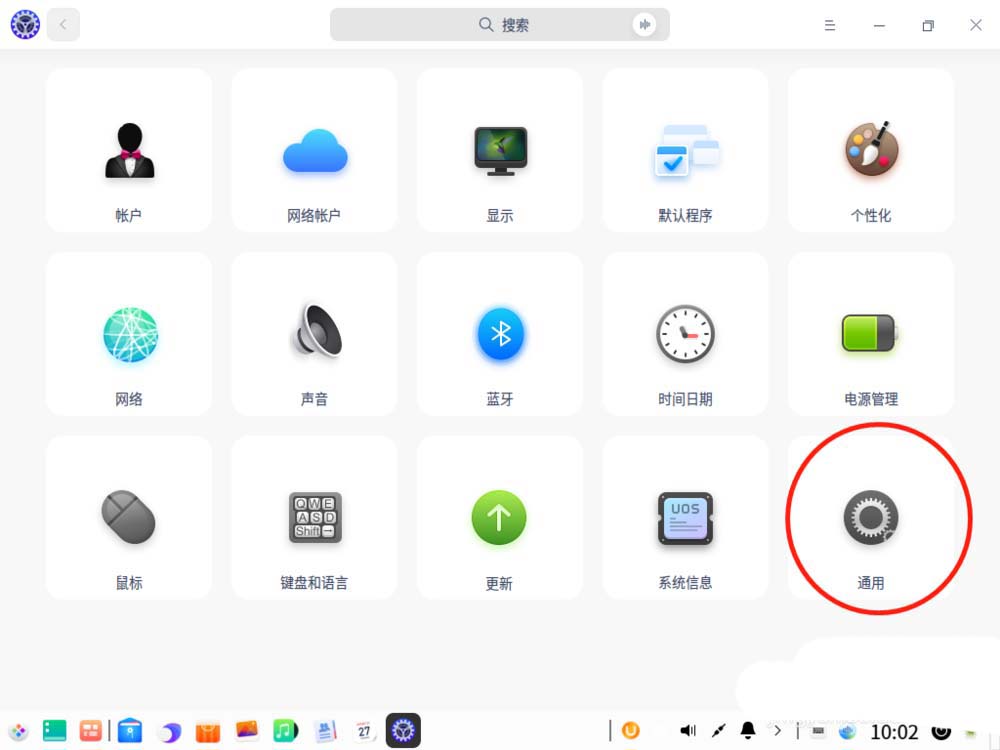
Task: Open the 蓝牙 Bluetooth settings
Action: [x=500, y=334]
